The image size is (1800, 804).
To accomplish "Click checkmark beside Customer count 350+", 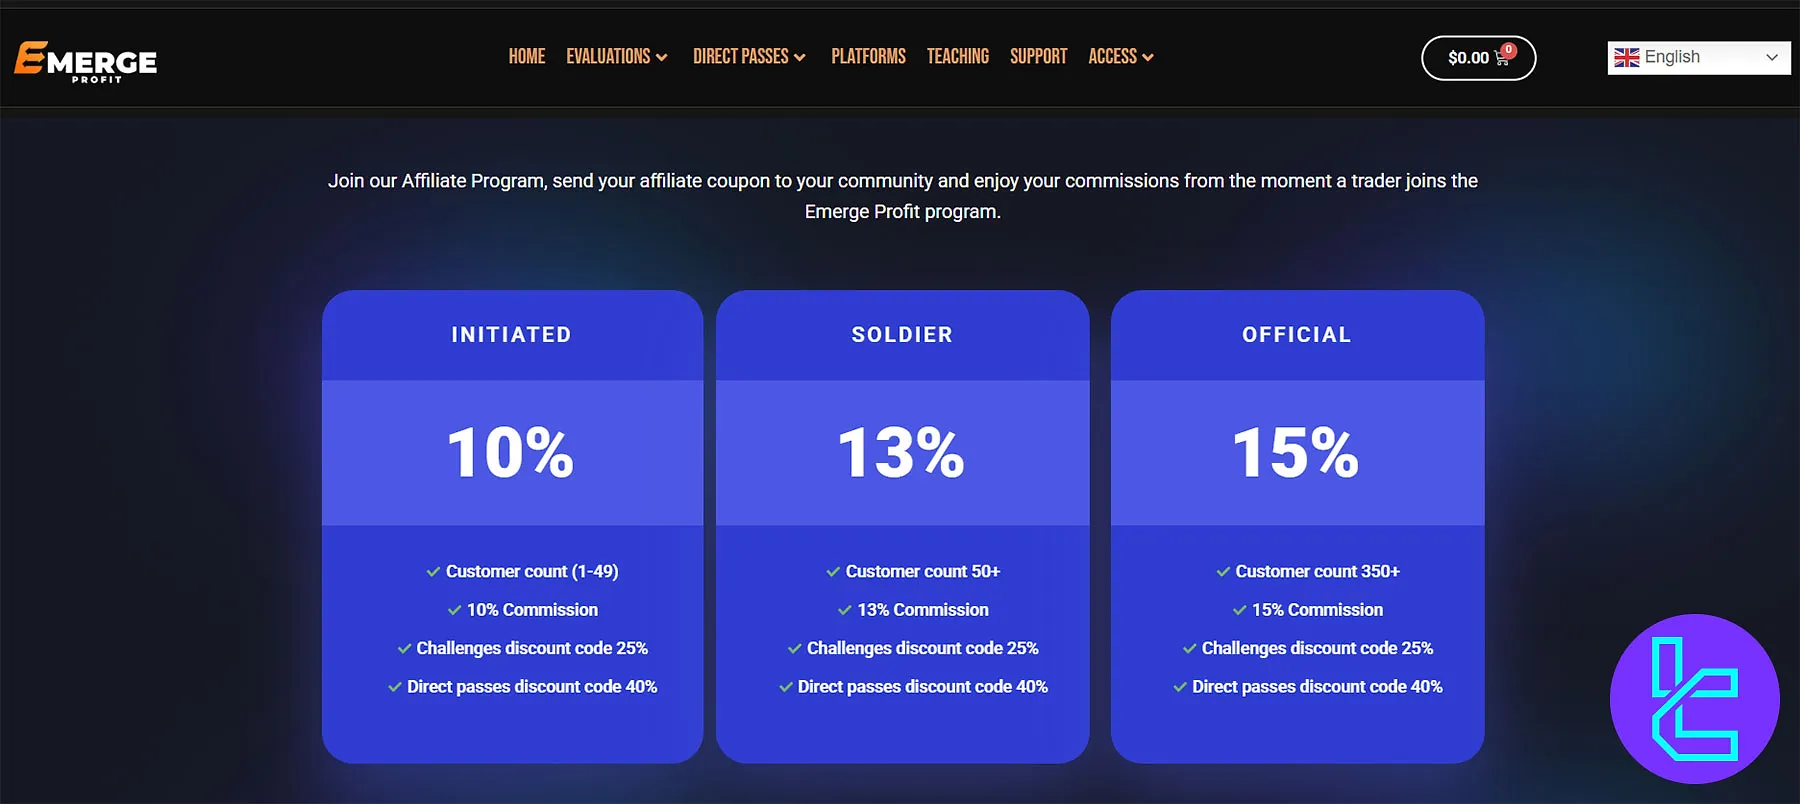I will [1223, 572].
